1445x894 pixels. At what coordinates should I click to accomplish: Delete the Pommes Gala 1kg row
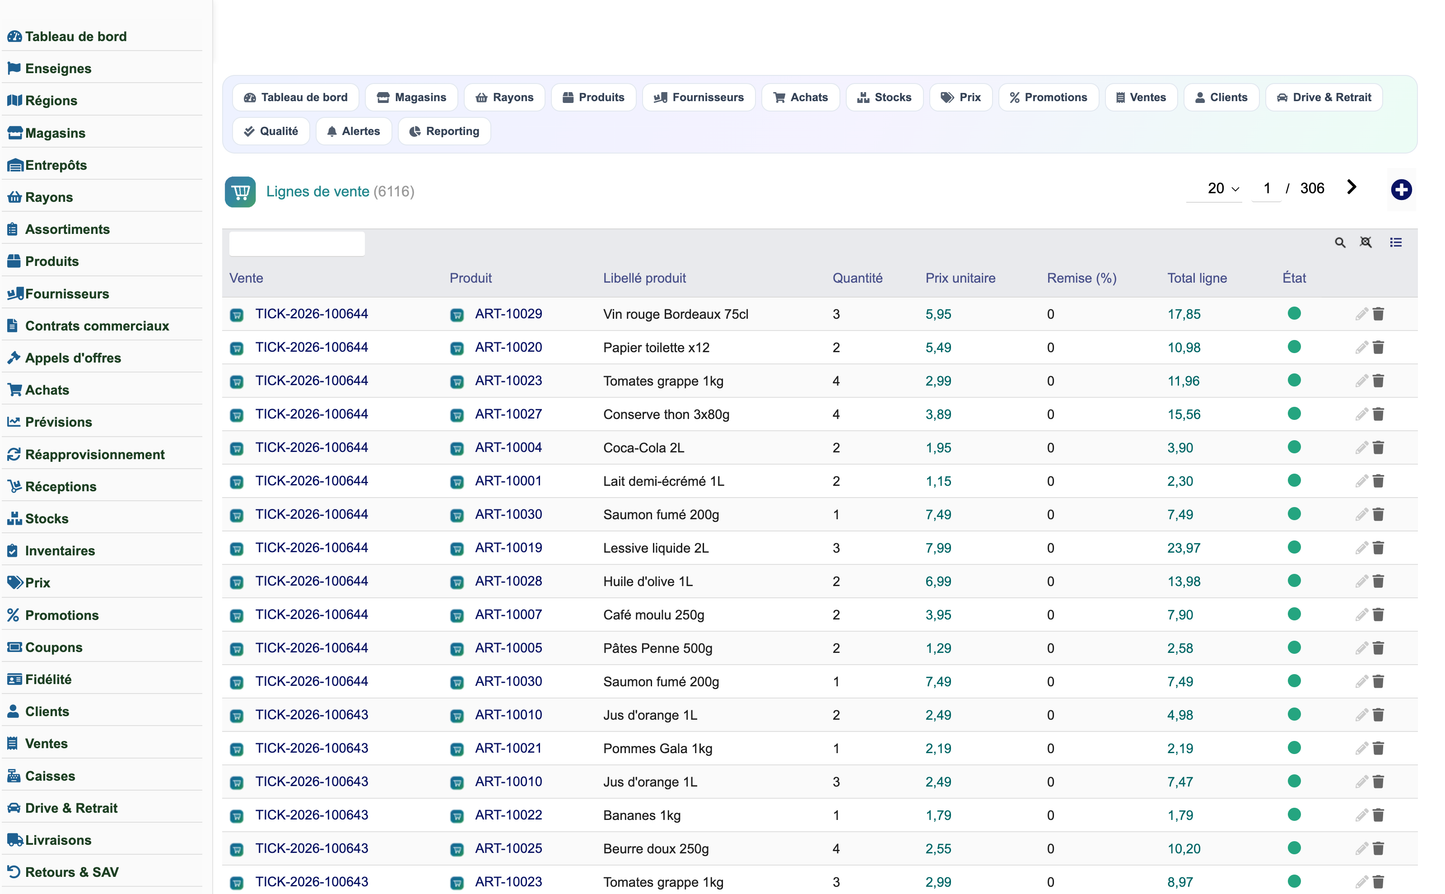1378,748
